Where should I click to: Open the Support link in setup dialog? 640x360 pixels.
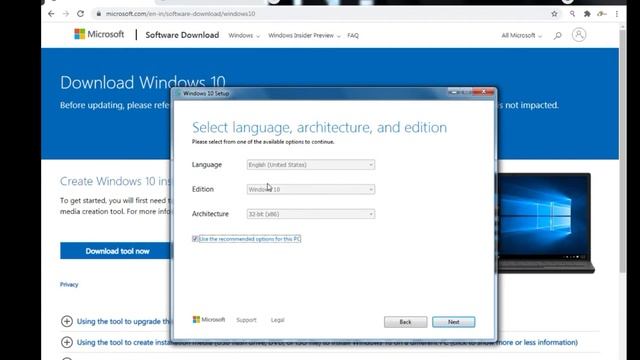point(246,320)
